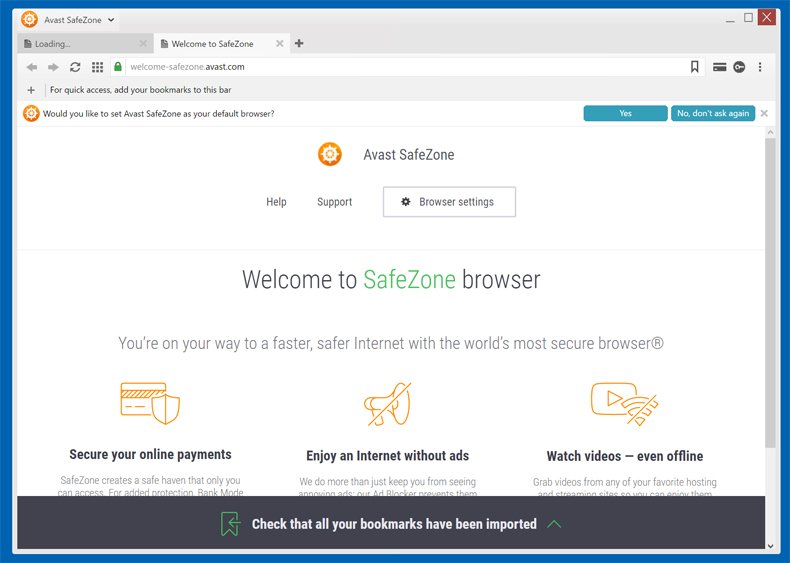This screenshot has width=790, height=563.
Task: Click Check that all your bookmarks have been imported
Action: [x=394, y=524]
